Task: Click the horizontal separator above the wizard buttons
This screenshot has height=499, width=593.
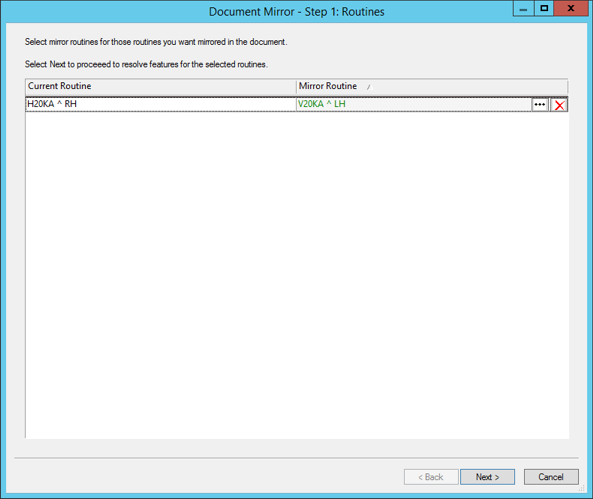Action: click(x=296, y=458)
